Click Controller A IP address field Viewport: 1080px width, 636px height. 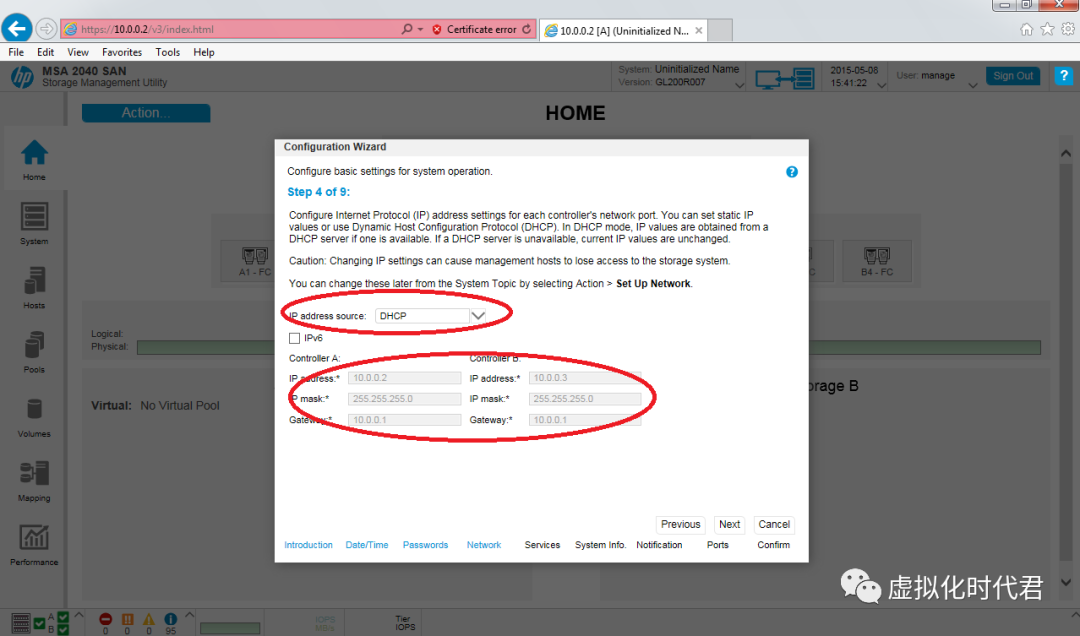404,378
